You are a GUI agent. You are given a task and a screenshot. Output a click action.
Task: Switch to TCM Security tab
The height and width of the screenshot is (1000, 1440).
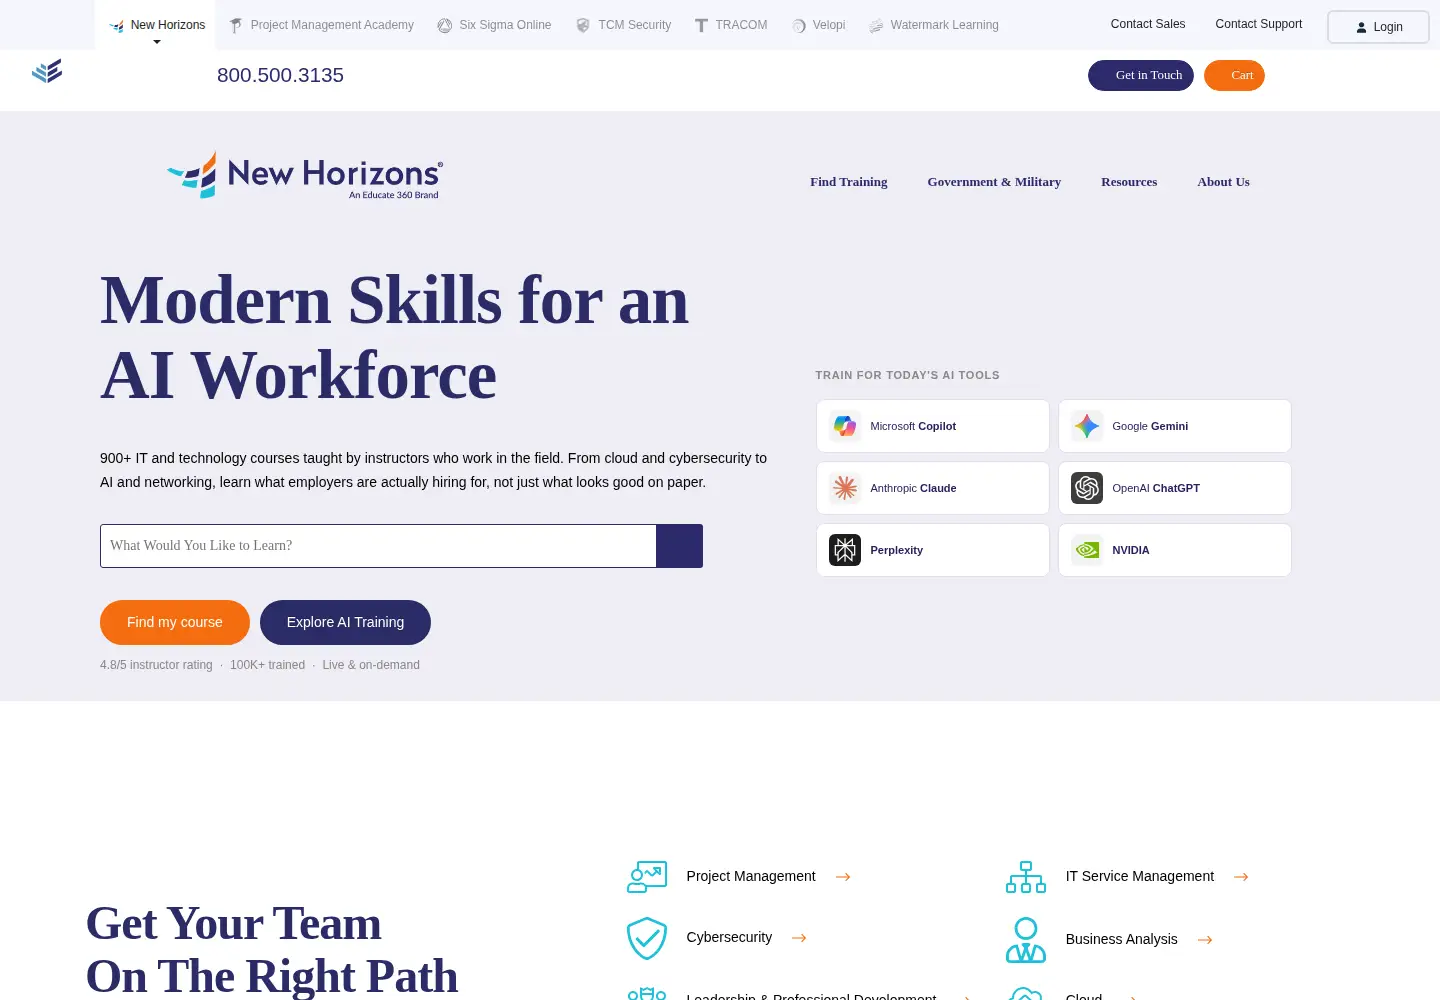pos(623,25)
